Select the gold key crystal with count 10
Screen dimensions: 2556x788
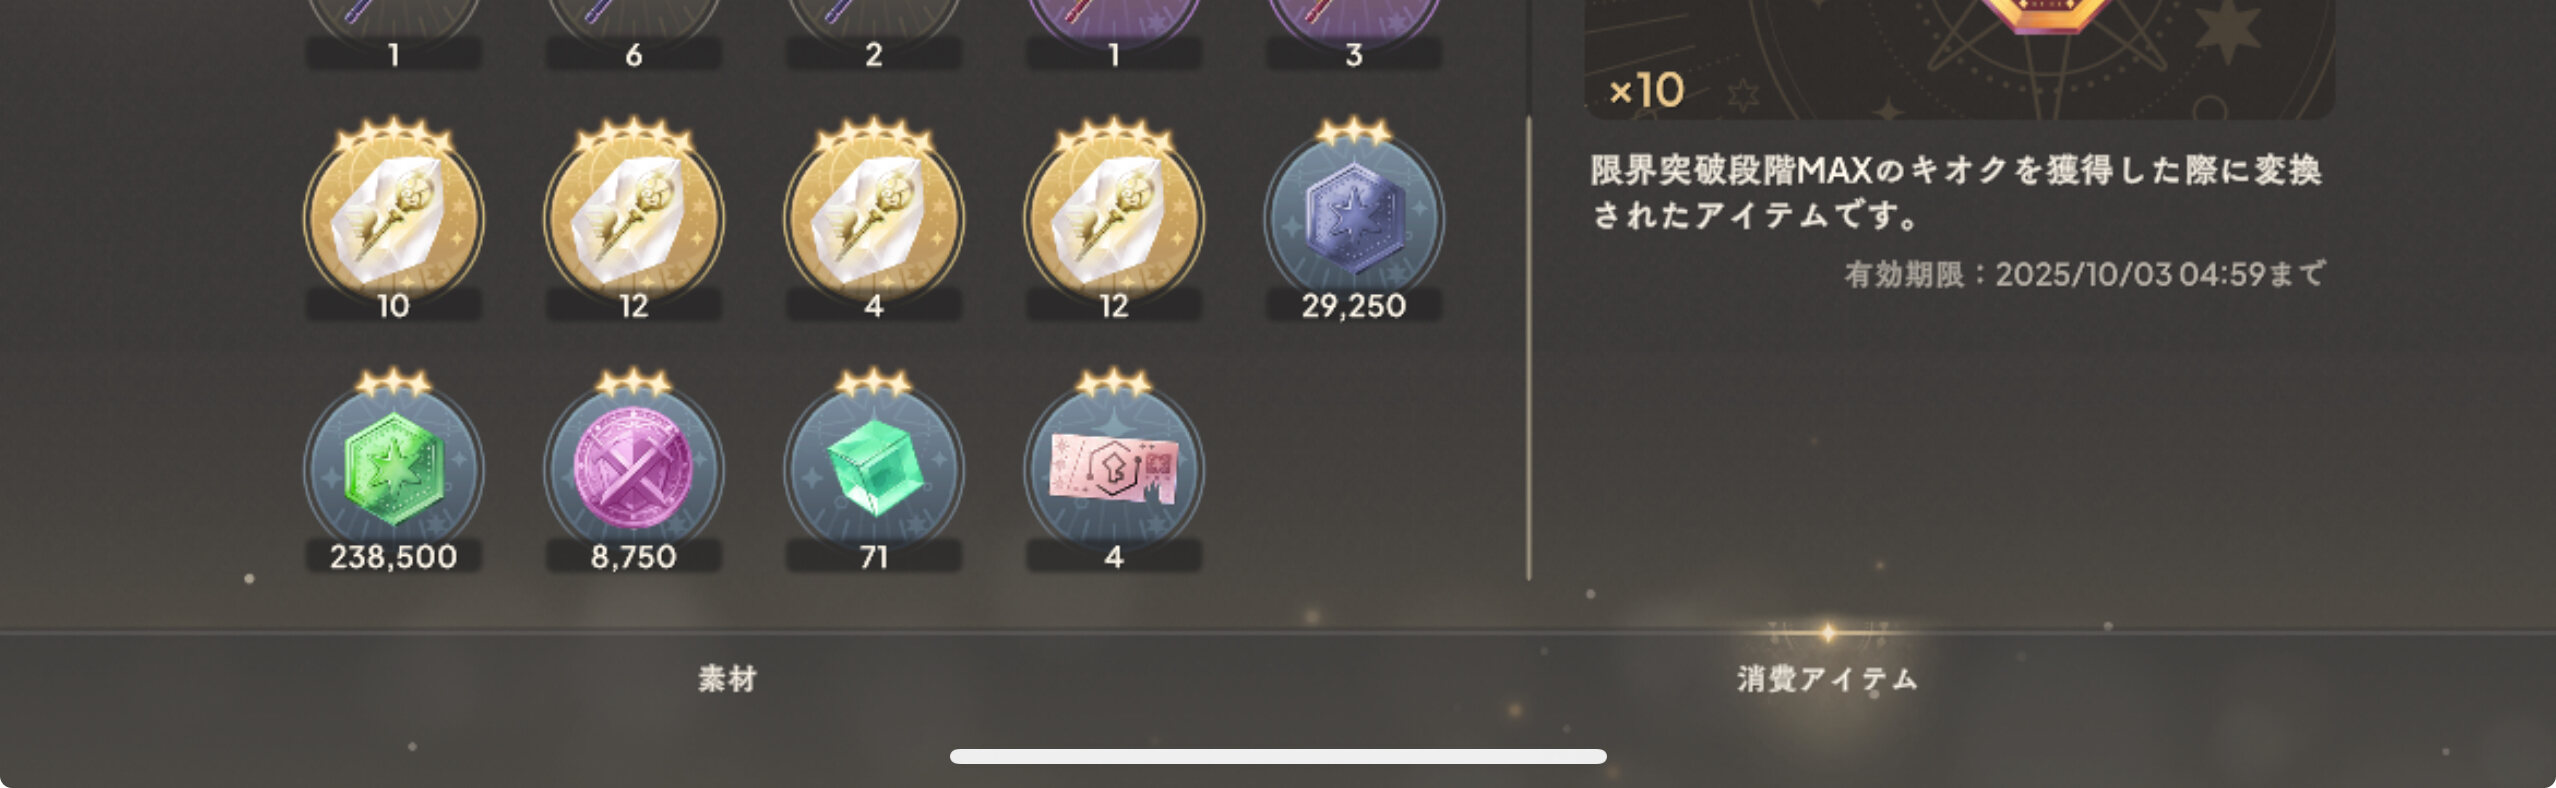coord(393,219)
